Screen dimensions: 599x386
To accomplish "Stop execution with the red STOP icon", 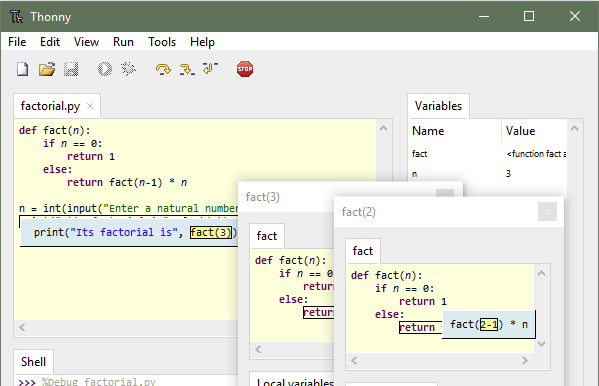I will pyautogui.click(x=245, y=69).
